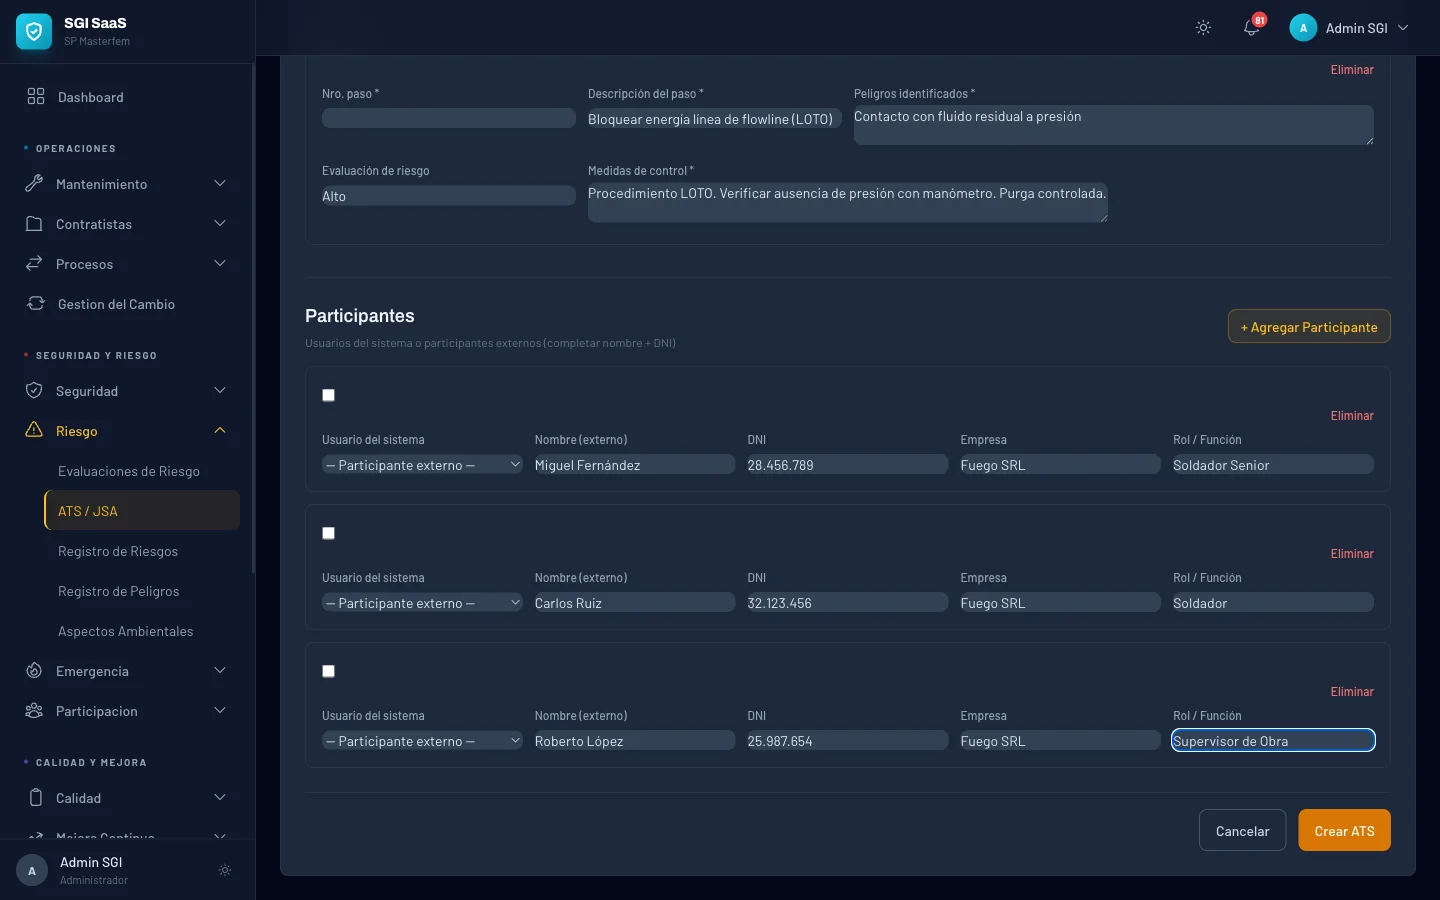Open the Admin SGI user menu
This screenshot has height=900, width=1440.
point(1349,28)
